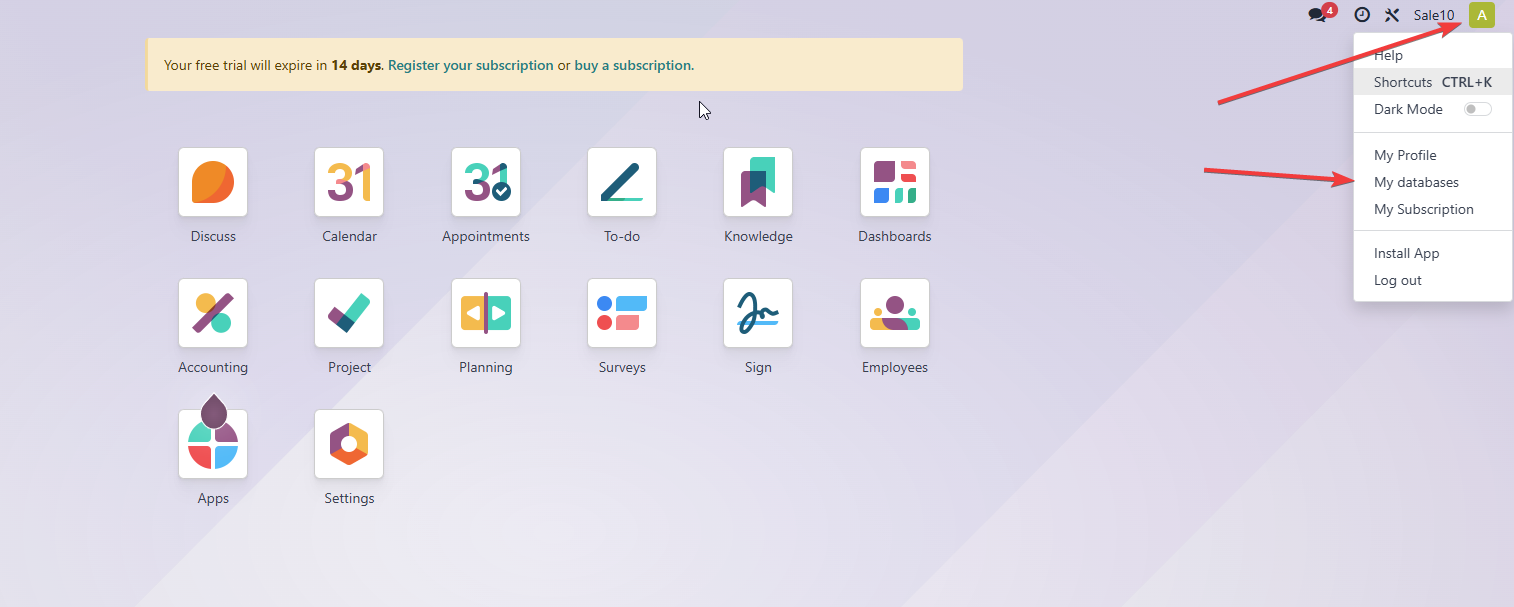Open the Knowledge app

[758, 182]
